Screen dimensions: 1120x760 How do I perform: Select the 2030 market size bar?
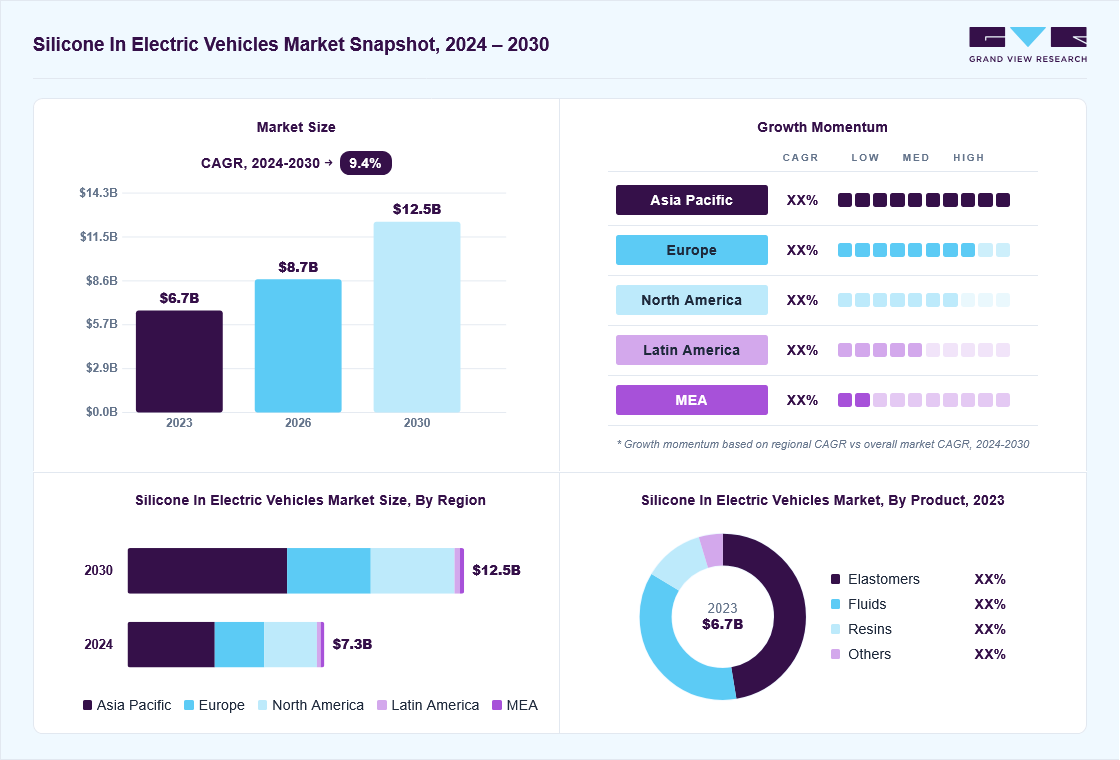point(417,317)
